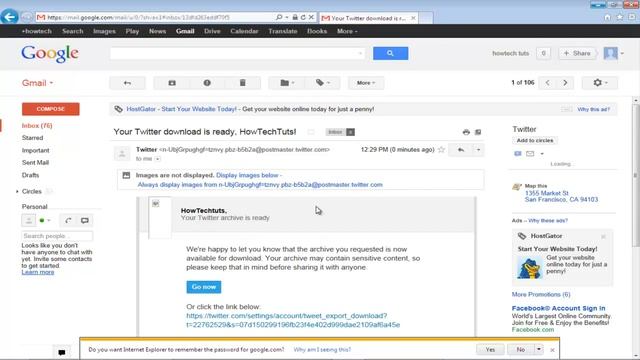This screenshot has width=640, height=360.
Task: Click the phone call icon in chat panel
Action: 68,220
